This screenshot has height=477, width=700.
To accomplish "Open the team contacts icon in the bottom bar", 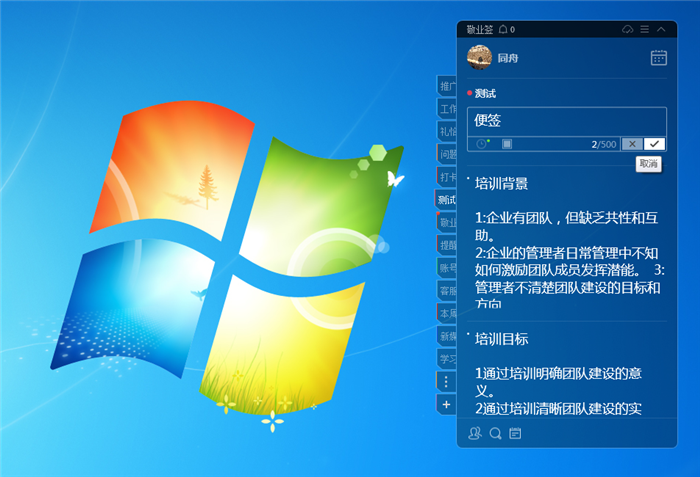I will point(475,433).
